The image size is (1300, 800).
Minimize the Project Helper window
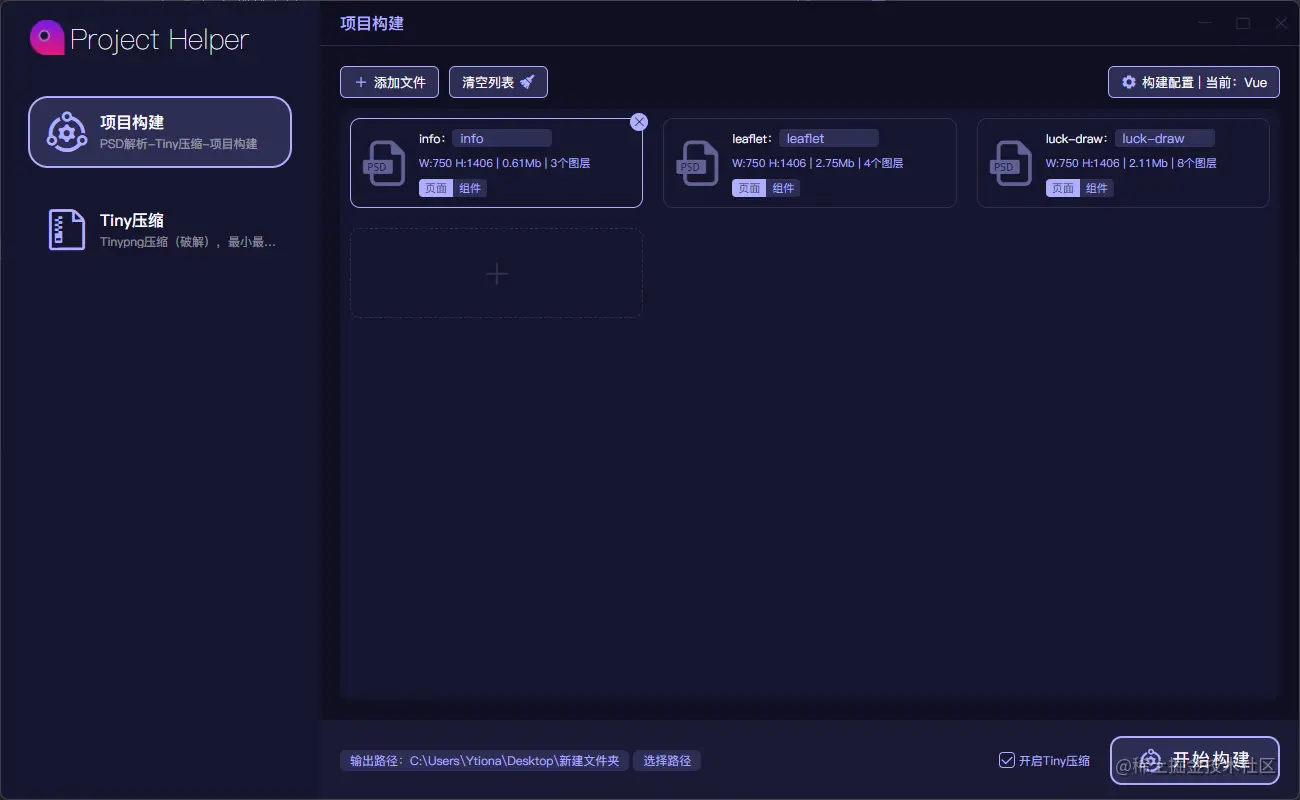[1206, 23]
